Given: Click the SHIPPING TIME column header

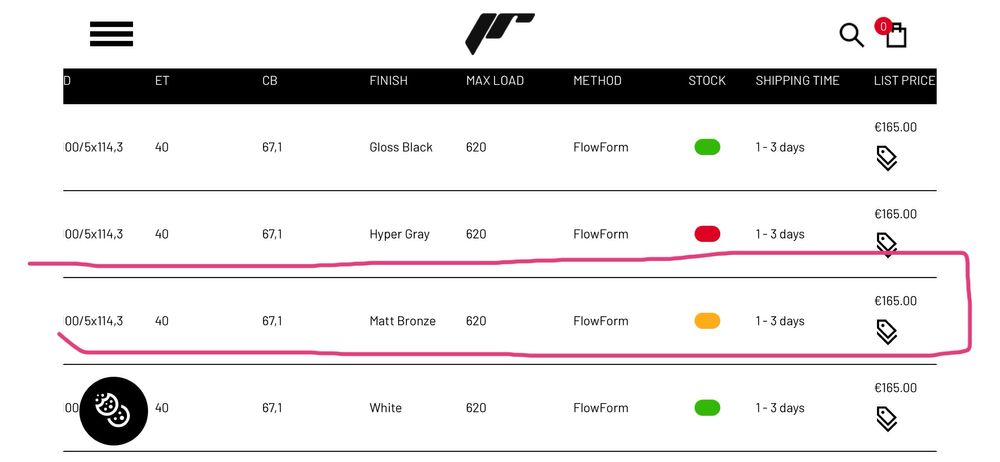Looking at the screenshot, I should tap(797, 81).
